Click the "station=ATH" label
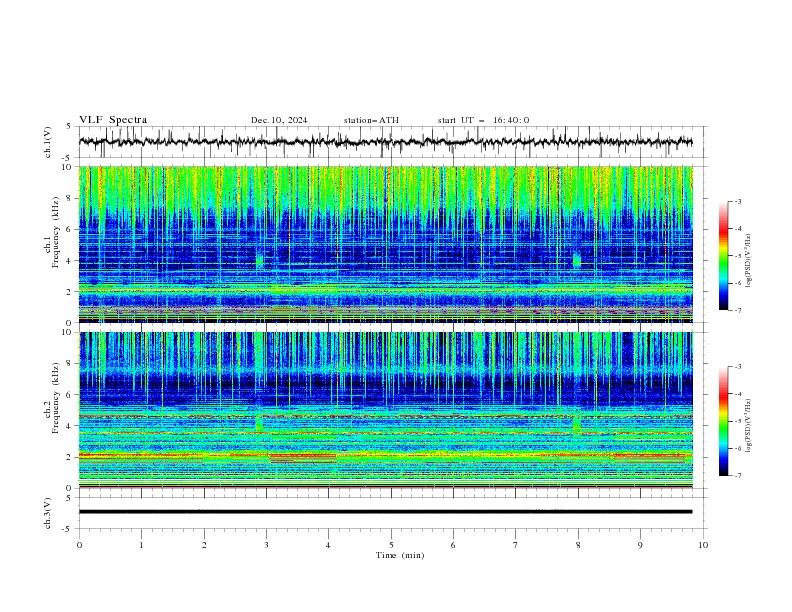792x612 pixels. click(371, 120)
